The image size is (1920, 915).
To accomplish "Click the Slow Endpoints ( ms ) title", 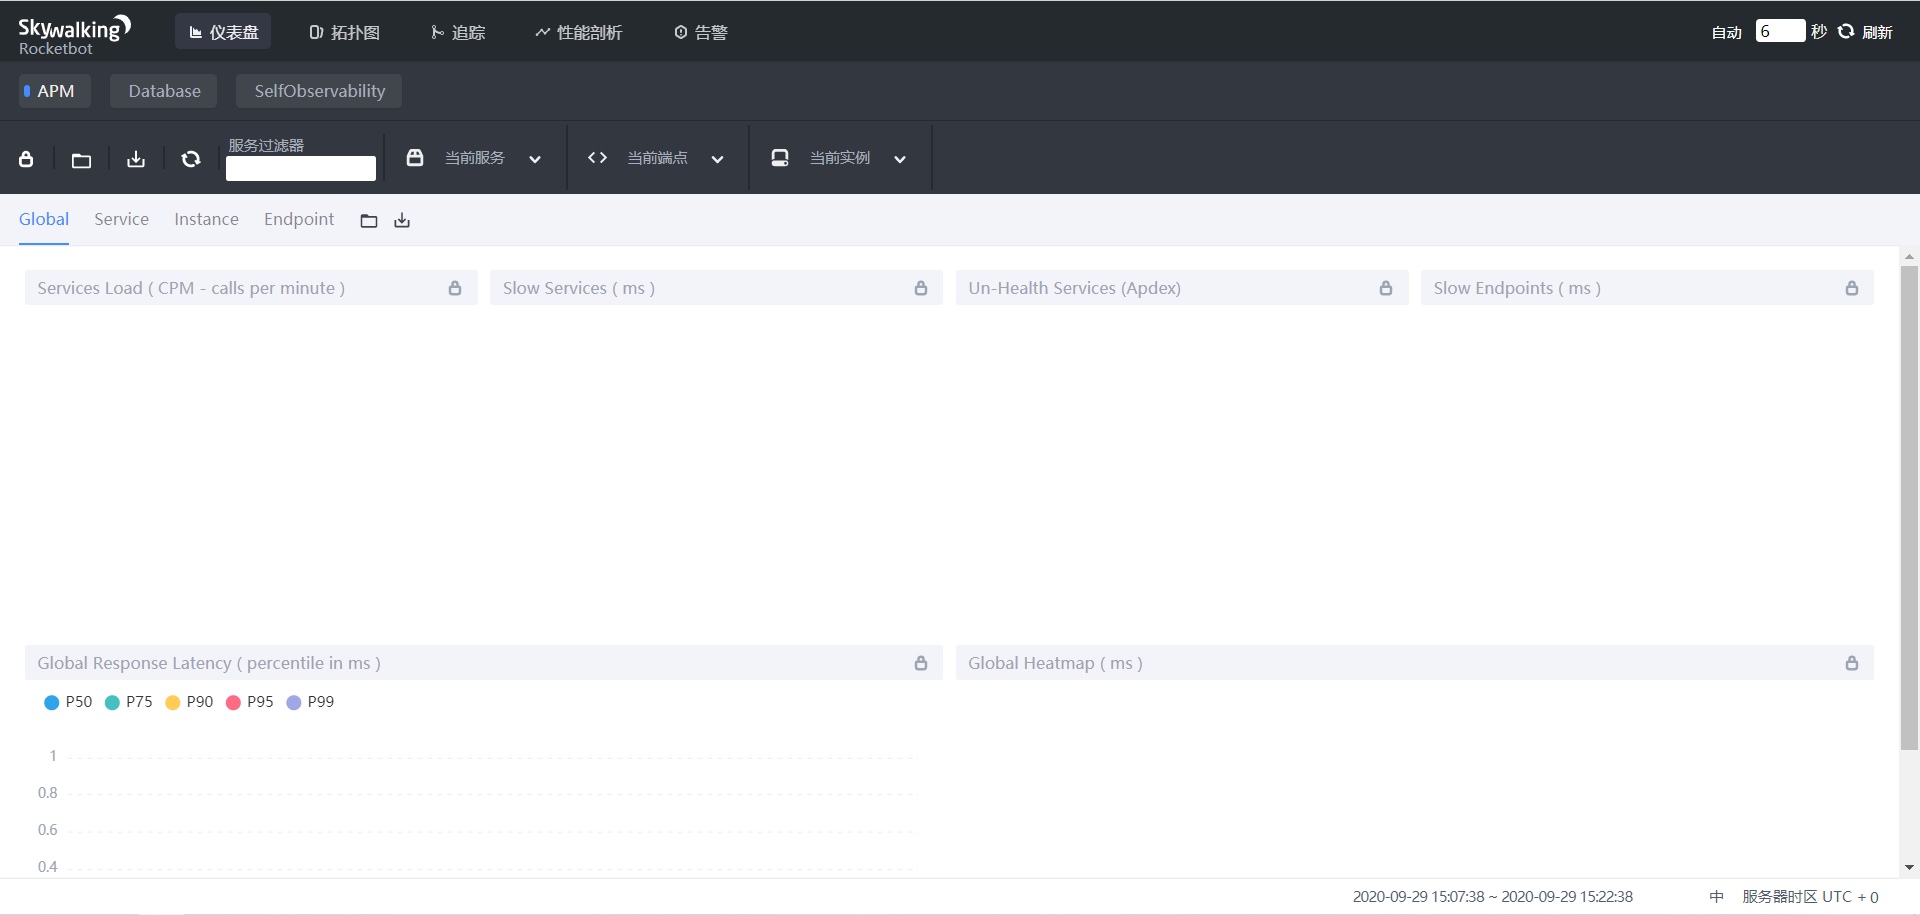I will [x=1517, y=288].
